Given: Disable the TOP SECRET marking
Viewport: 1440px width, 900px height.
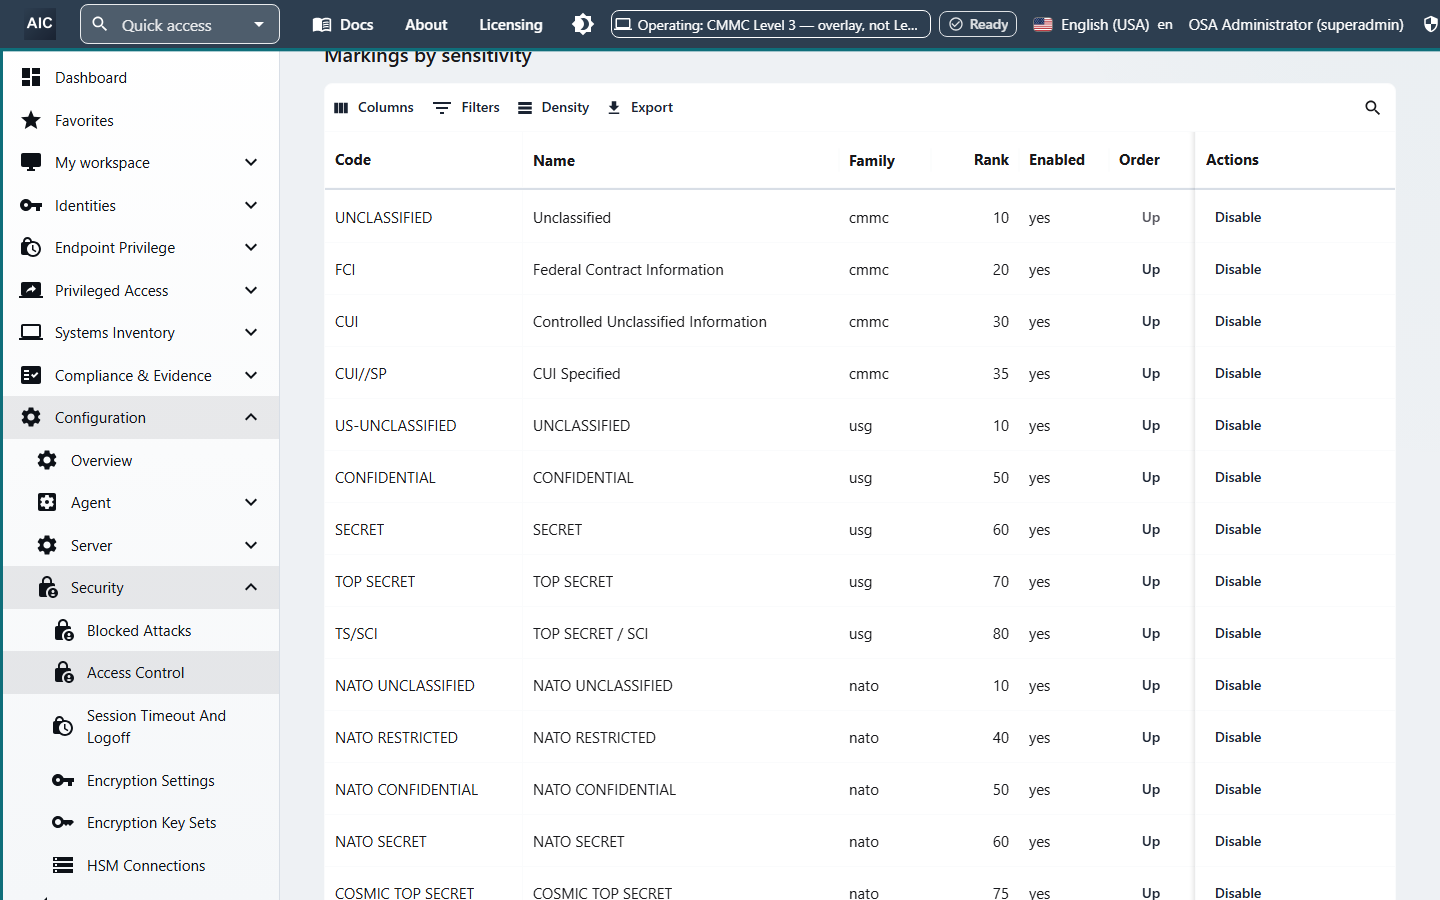Looking at the screenshot, I should coord(1238,581).
